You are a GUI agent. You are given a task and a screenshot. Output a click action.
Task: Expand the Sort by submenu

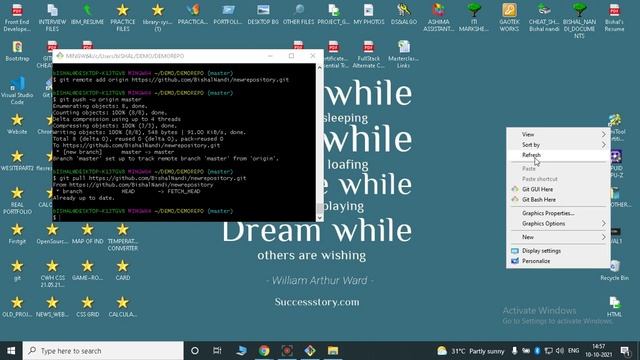pos(558,145)
